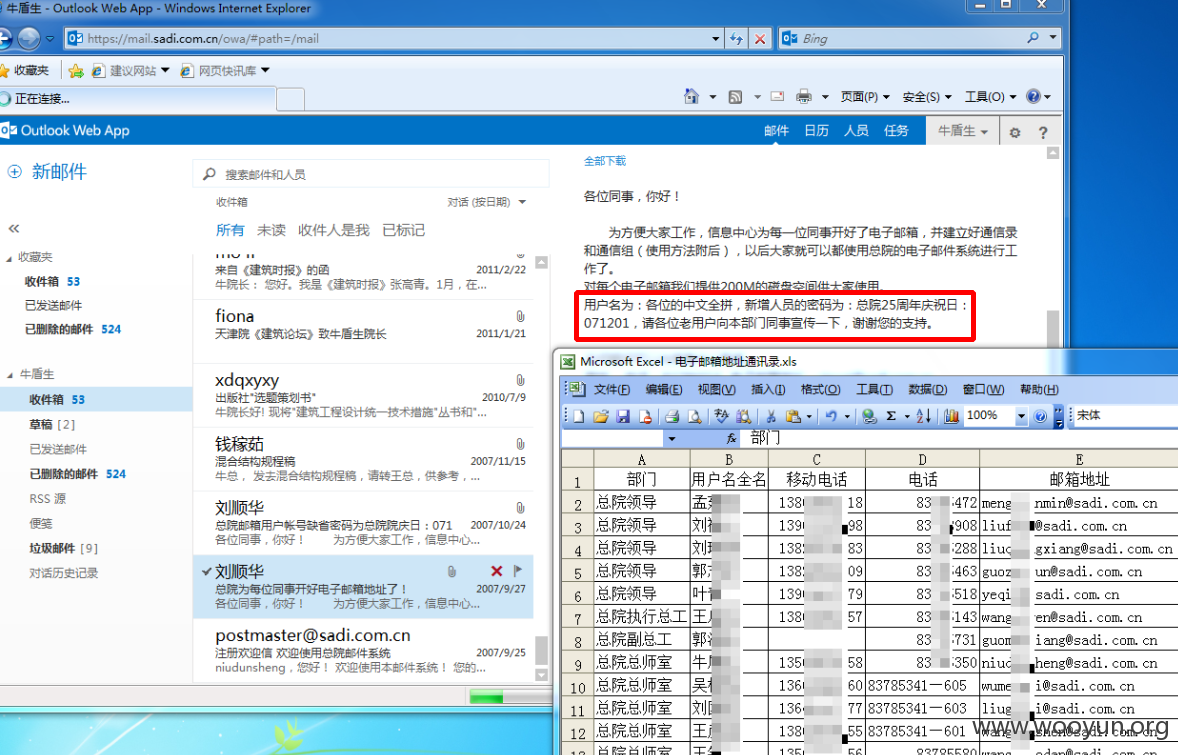
Task: Click the Excel Help question icon
Action: (1040, 416)
